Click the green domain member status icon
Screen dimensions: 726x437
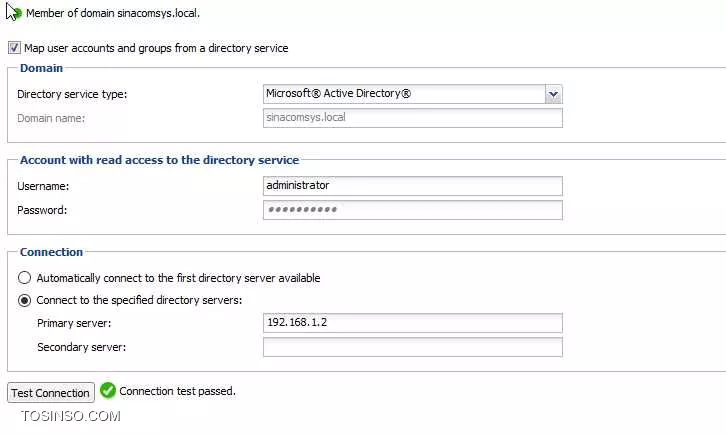coord(17,13)
